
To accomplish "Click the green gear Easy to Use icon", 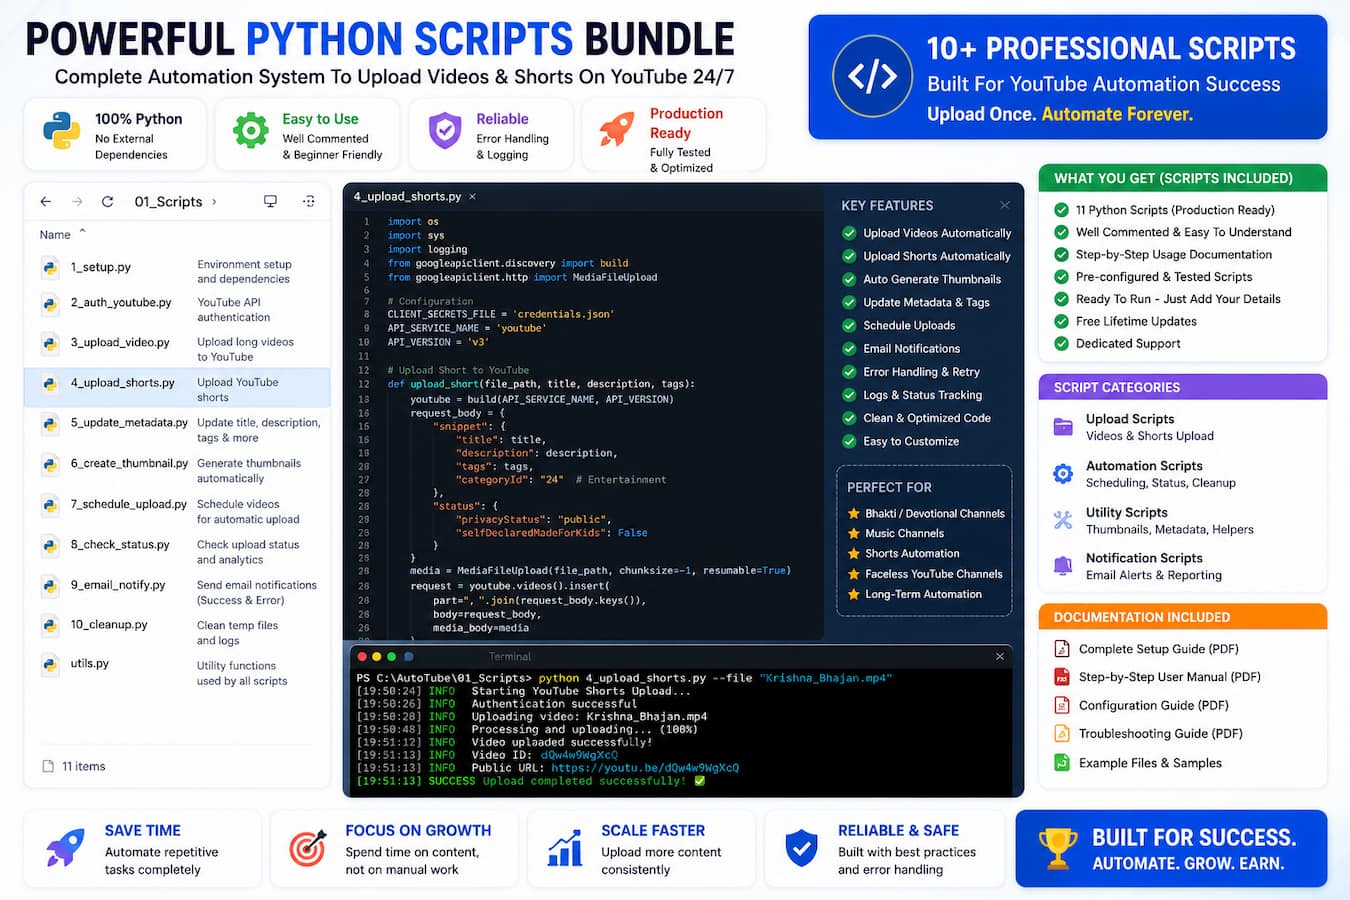I will pos(250,131).
